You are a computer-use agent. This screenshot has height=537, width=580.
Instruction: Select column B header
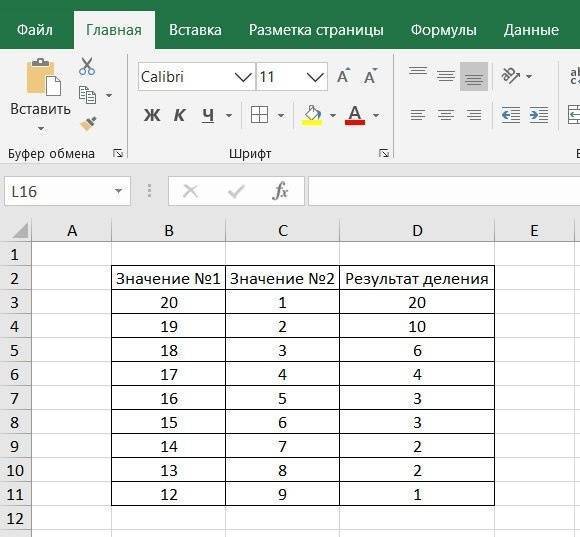(x=169, y=231)
